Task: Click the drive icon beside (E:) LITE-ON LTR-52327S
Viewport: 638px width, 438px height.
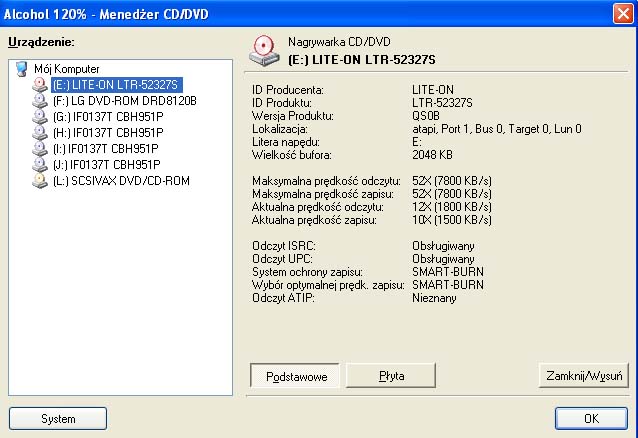Action: pos(40,85)
